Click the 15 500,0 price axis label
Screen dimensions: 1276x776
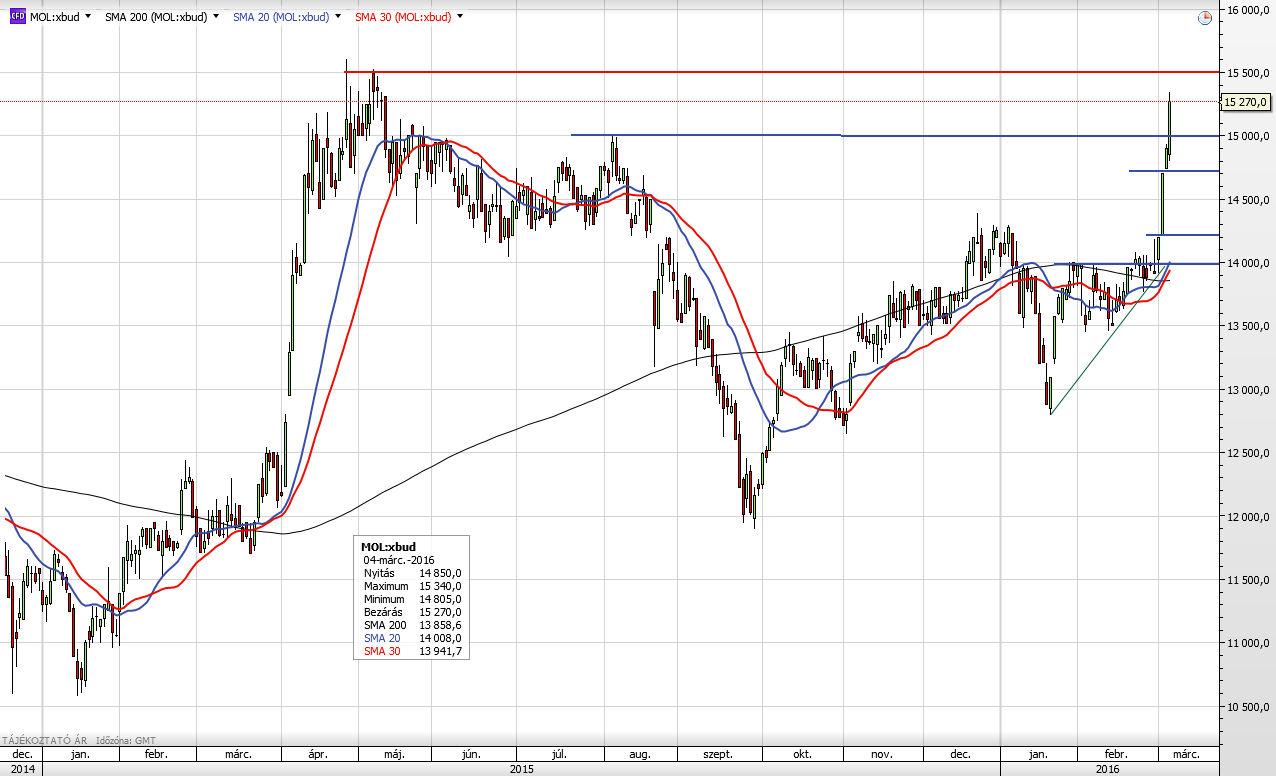[x=1248, y=73]
